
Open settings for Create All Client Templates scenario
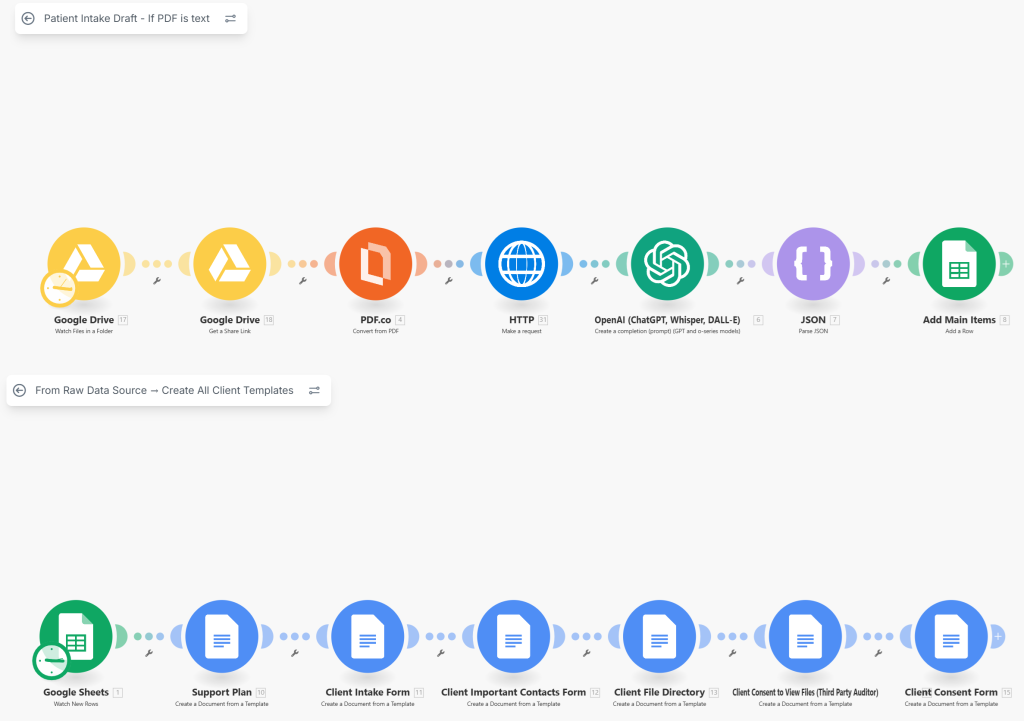click(x=314, y=391)
